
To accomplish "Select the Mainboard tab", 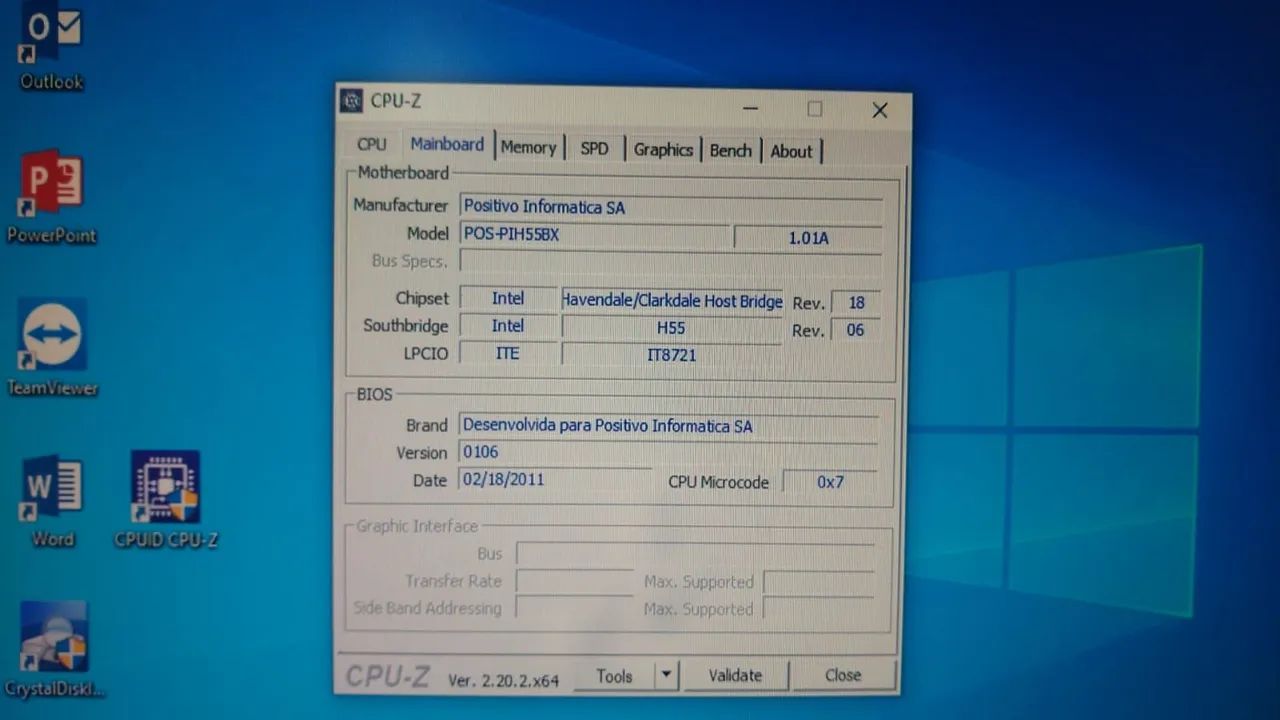I will (447, 145).
